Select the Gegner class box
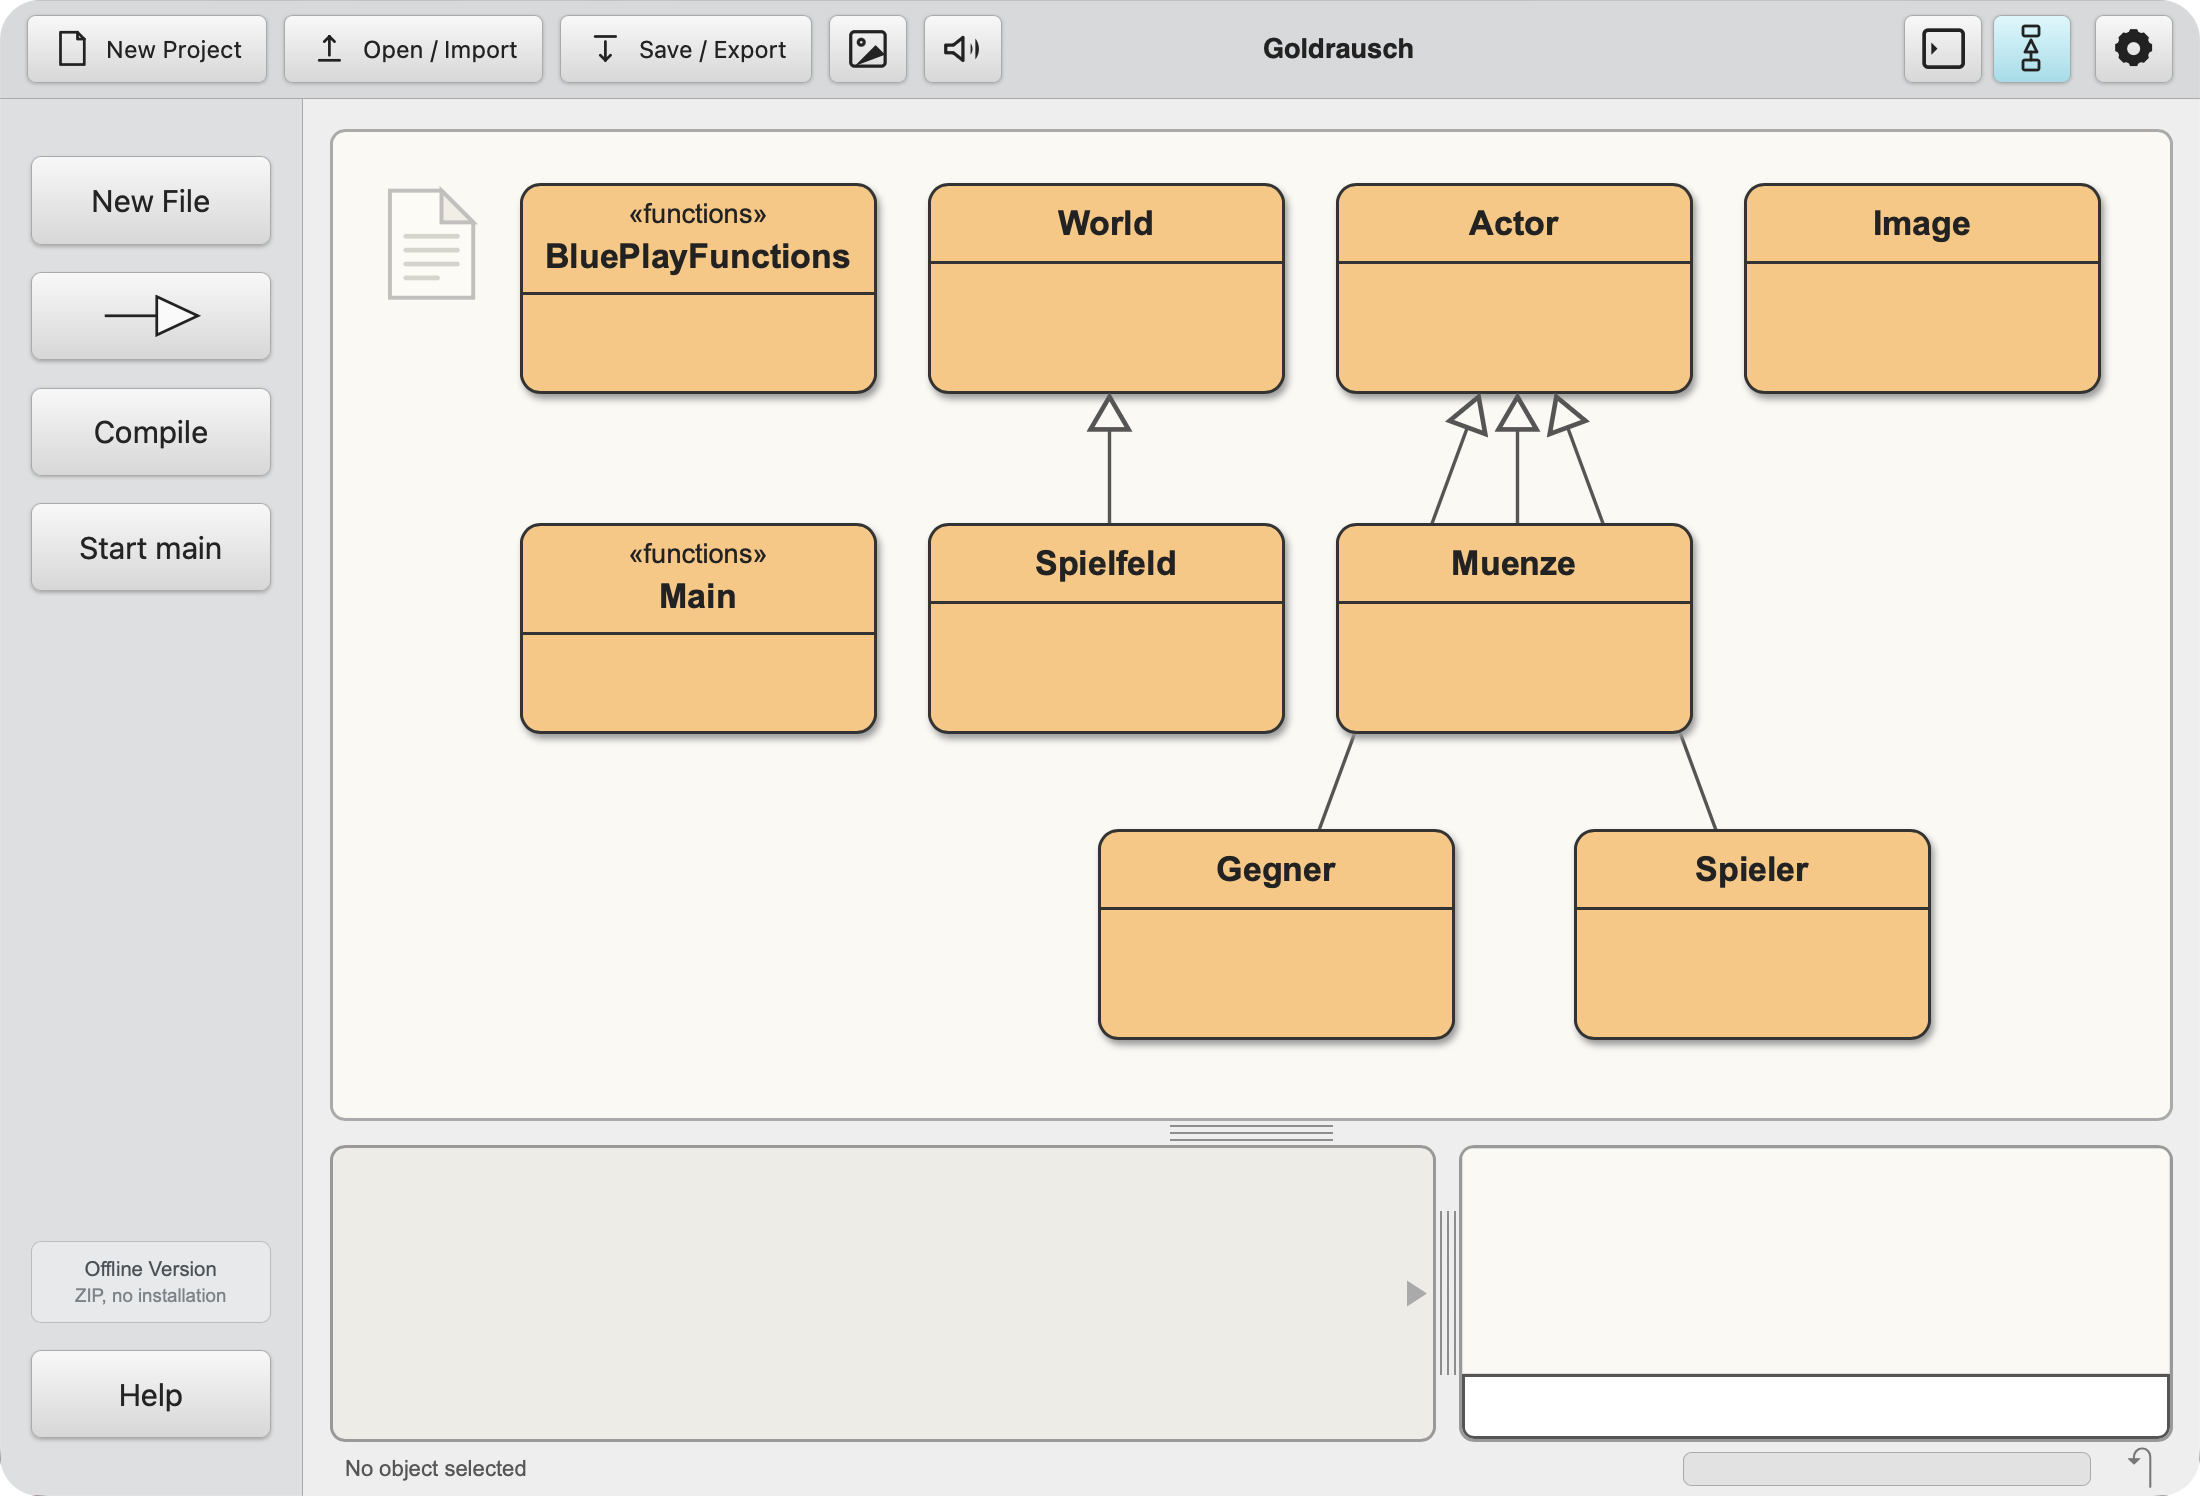This screenshot has height=1496, width=2200. pyautogui.click(x=1276, y=934)
